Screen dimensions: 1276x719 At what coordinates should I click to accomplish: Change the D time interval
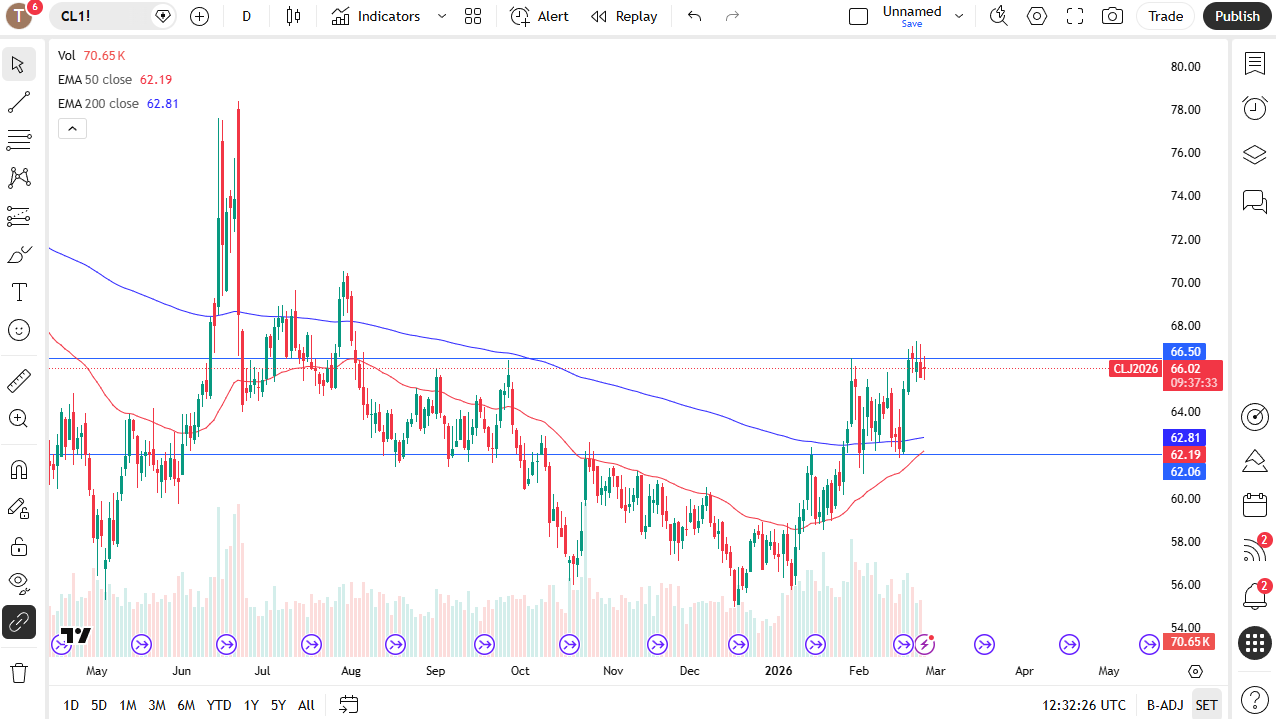tap(247, 16)
